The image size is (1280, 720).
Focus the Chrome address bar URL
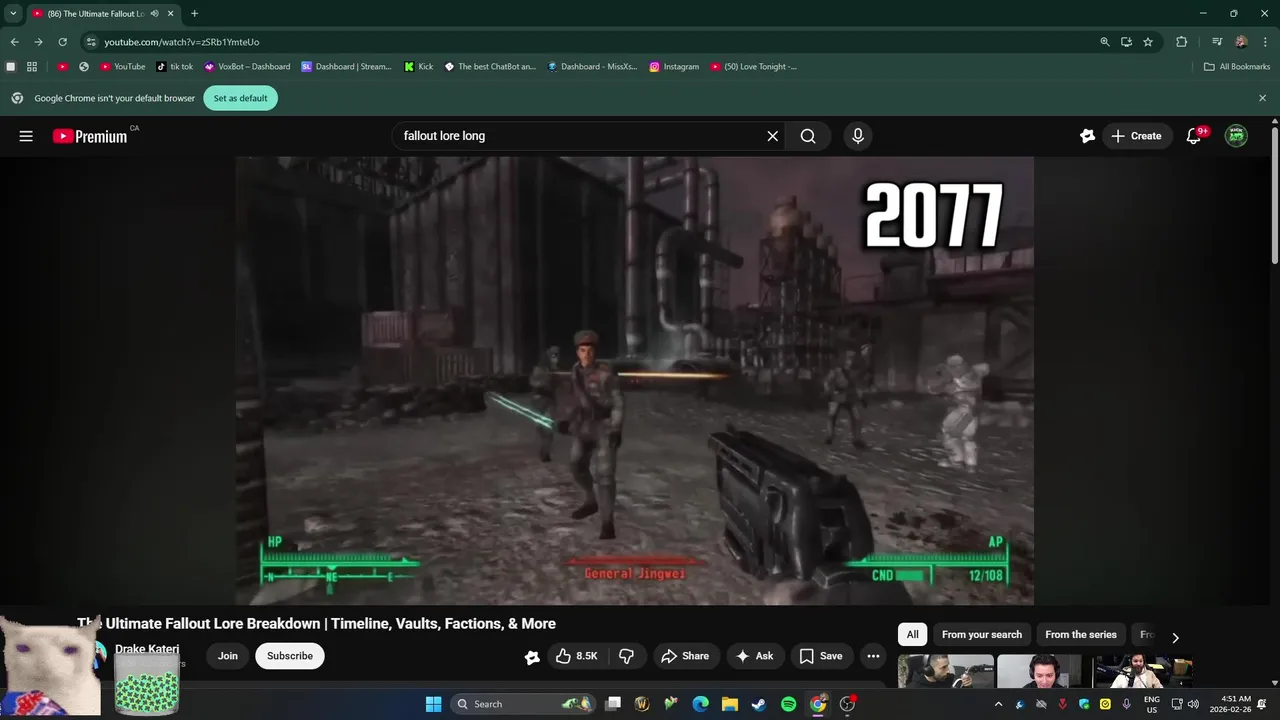181,42
